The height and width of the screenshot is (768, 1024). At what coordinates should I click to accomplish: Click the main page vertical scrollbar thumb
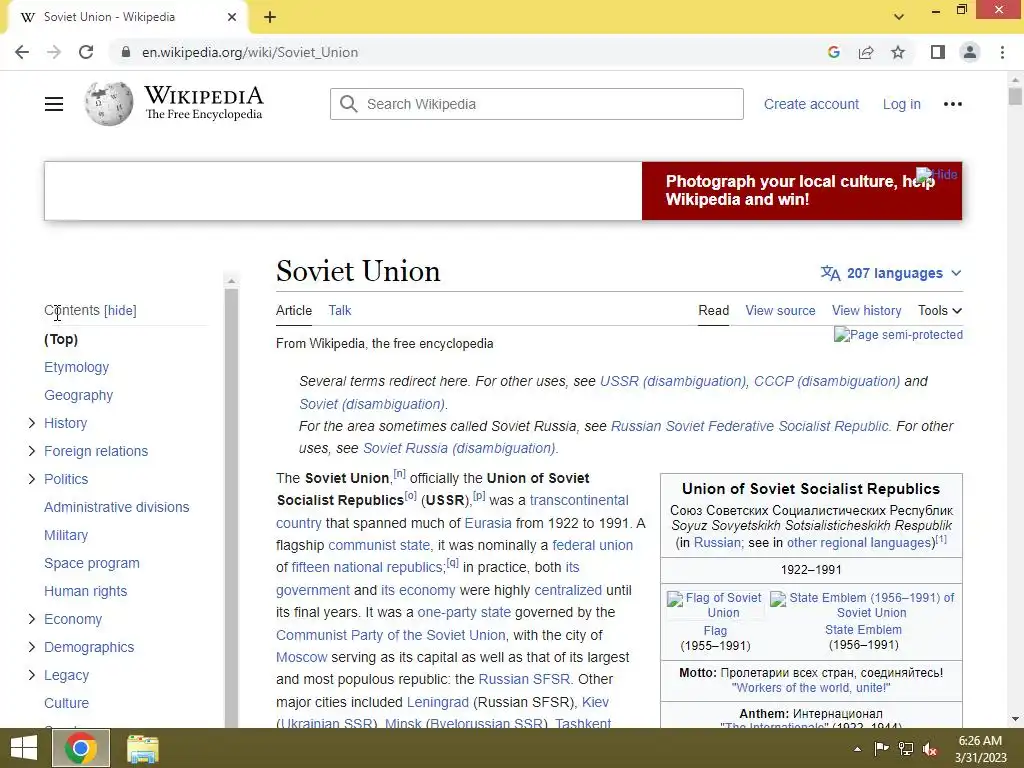pos(1015,95)
